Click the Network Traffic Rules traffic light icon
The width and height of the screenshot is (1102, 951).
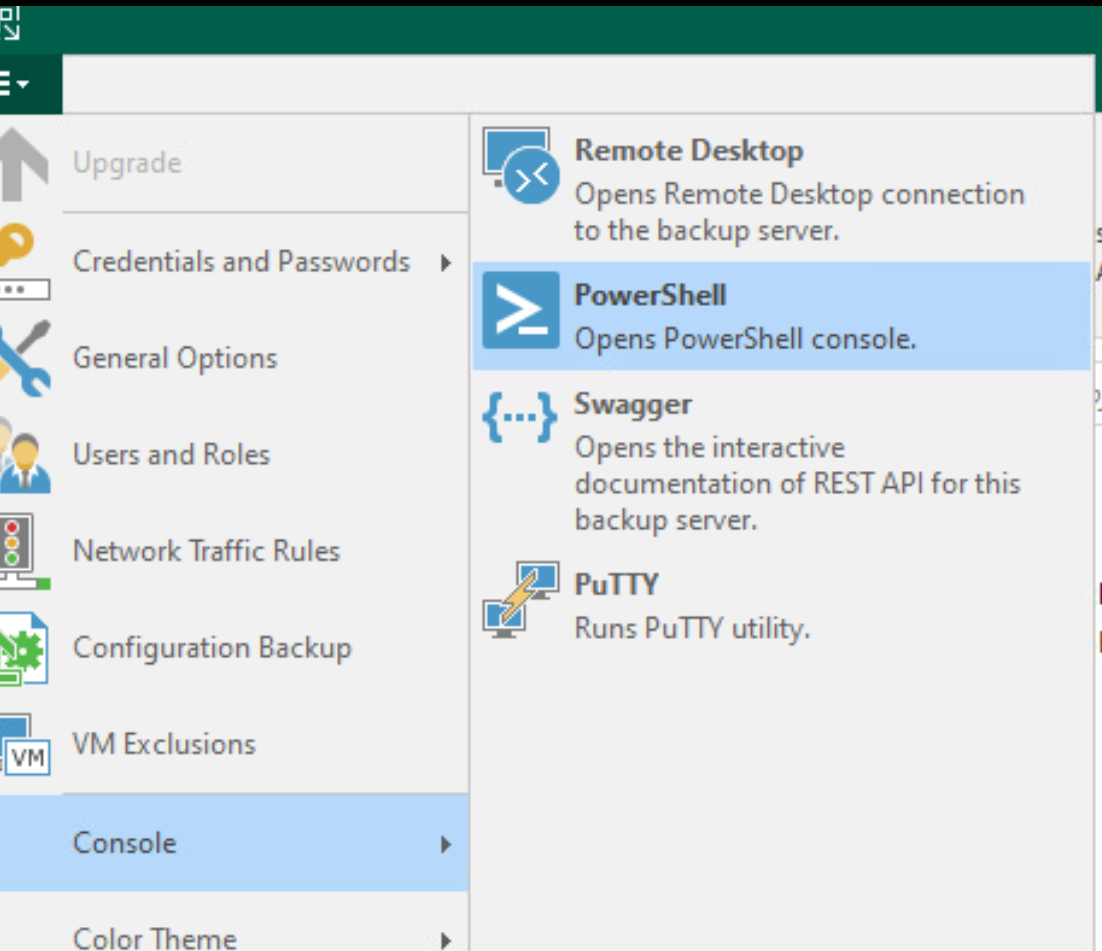pyautogui.click(x=24, y=551)
